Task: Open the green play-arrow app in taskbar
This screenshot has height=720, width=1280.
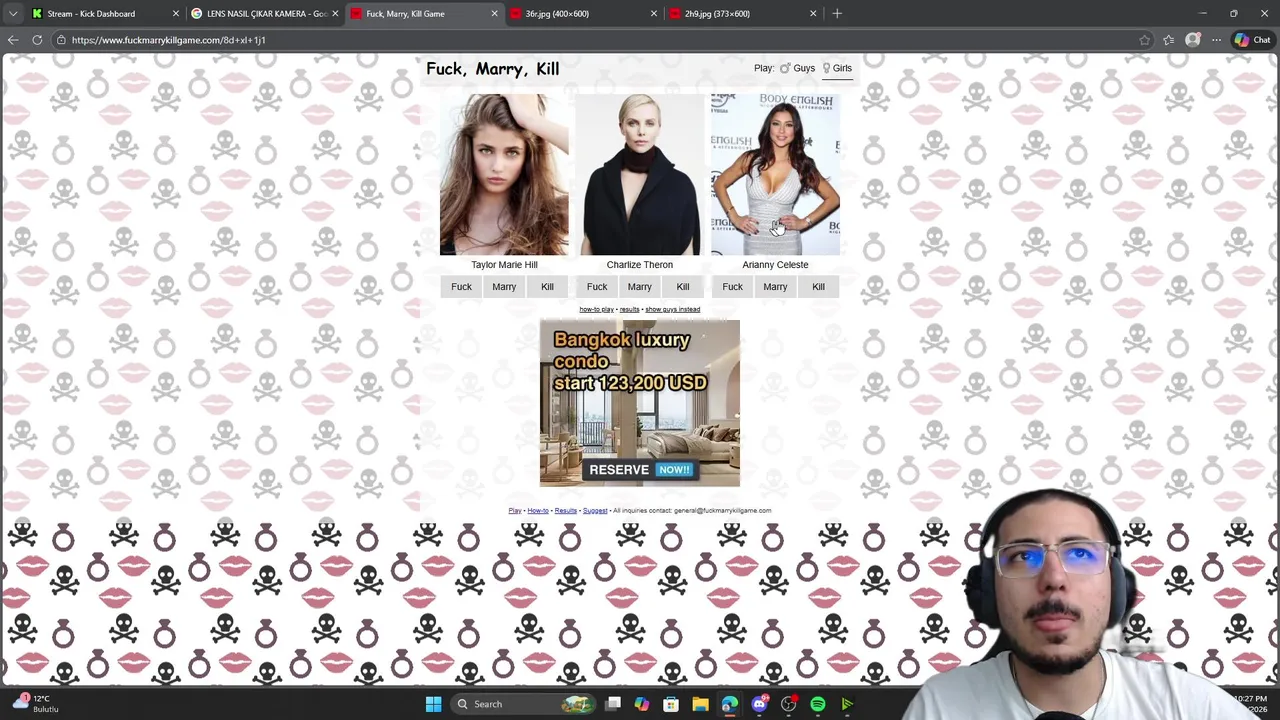Action: click(847, 704)
